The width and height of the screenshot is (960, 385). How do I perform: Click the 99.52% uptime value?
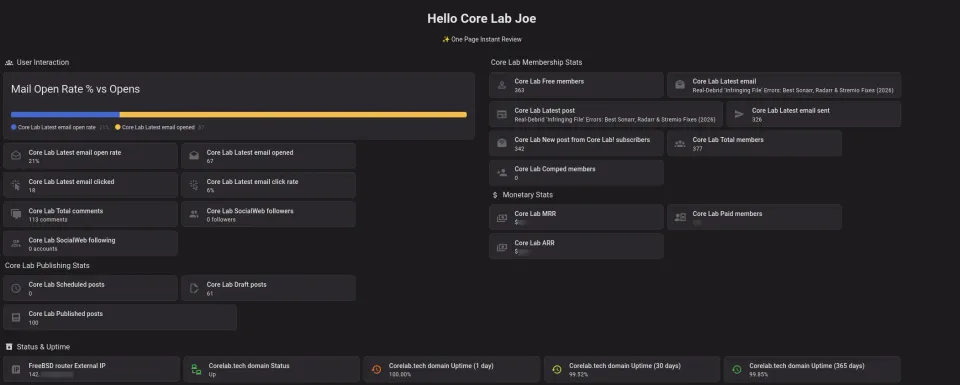[579, 374]
